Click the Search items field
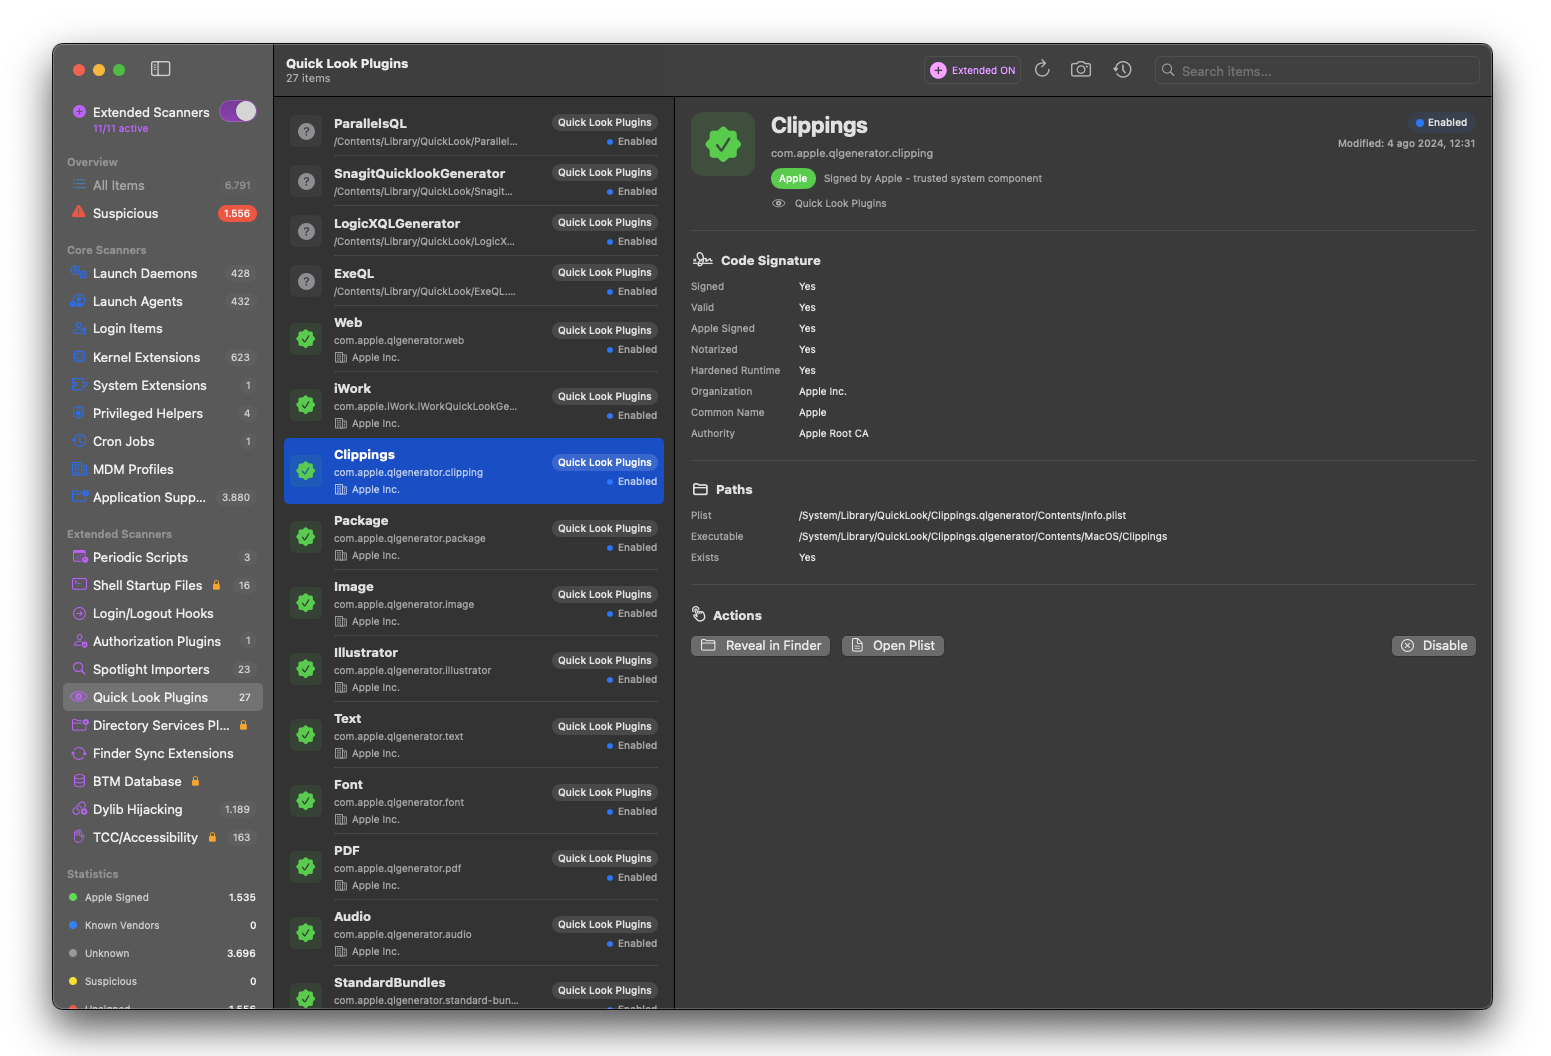 [1317, 70]
